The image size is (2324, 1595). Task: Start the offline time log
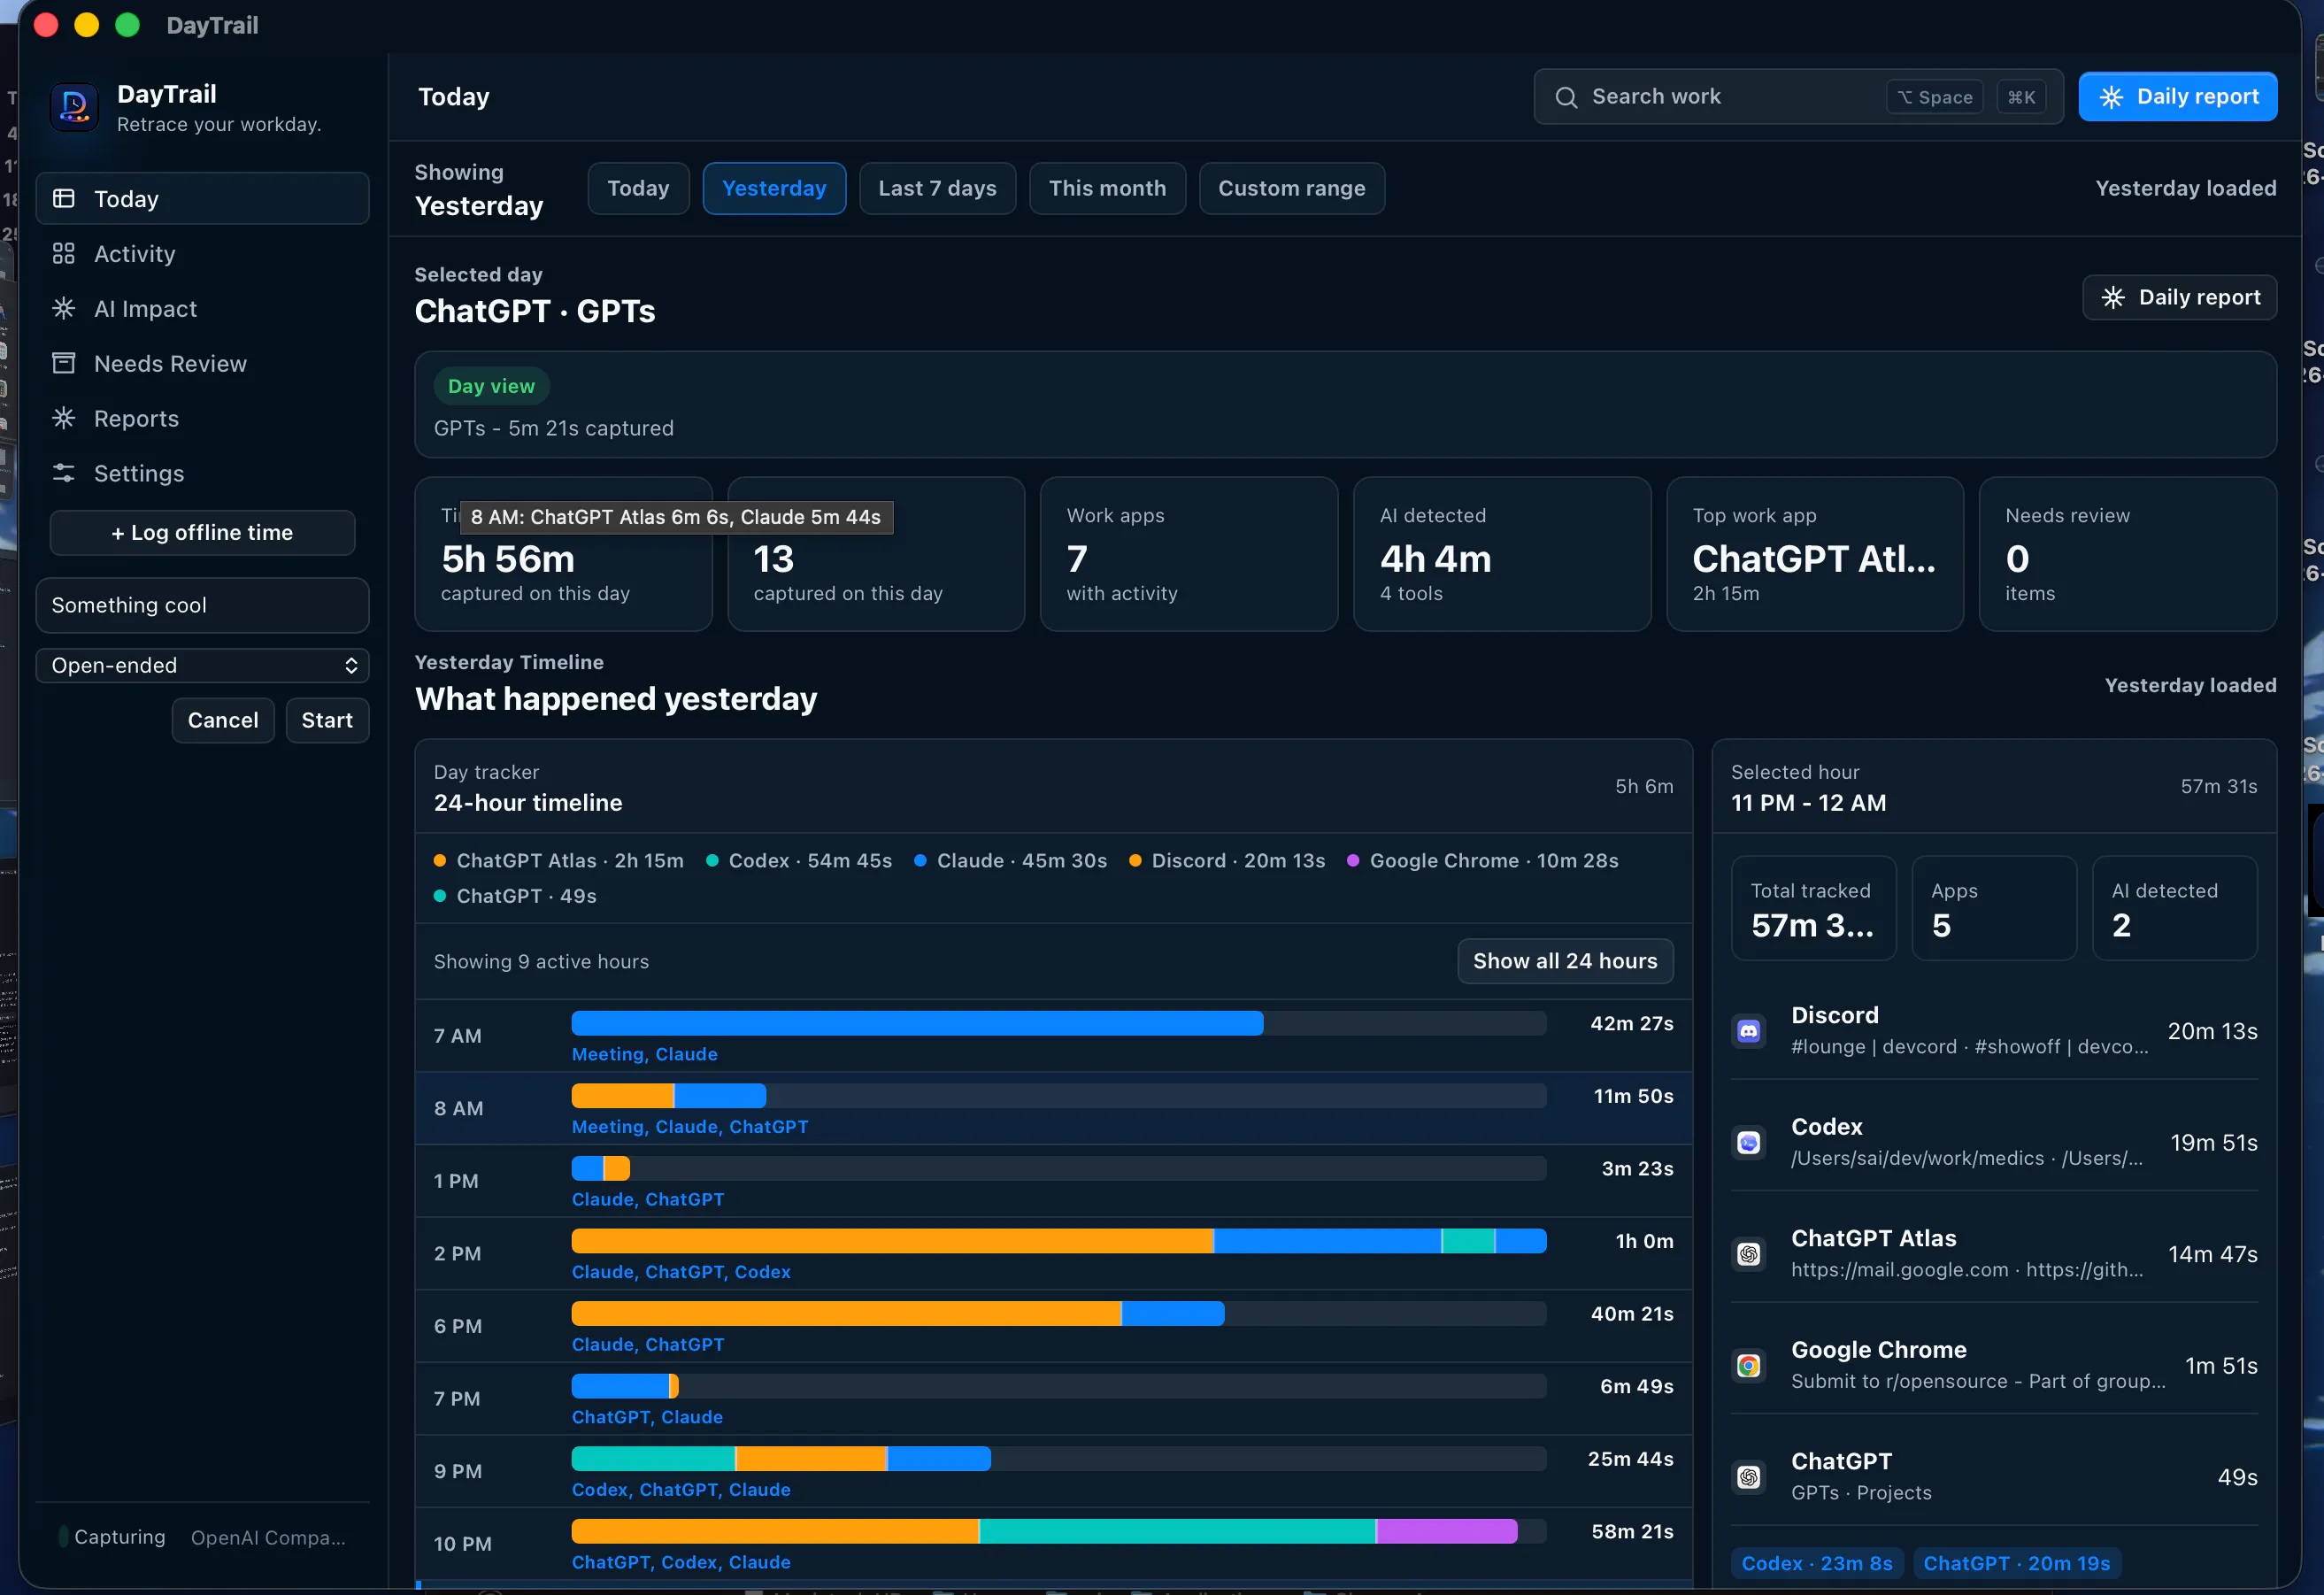point(327,721)
